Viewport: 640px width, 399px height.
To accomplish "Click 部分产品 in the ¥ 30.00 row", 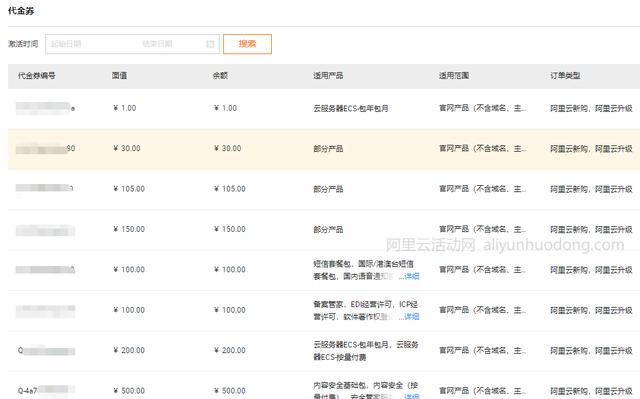I will click(x=328, y=149).
